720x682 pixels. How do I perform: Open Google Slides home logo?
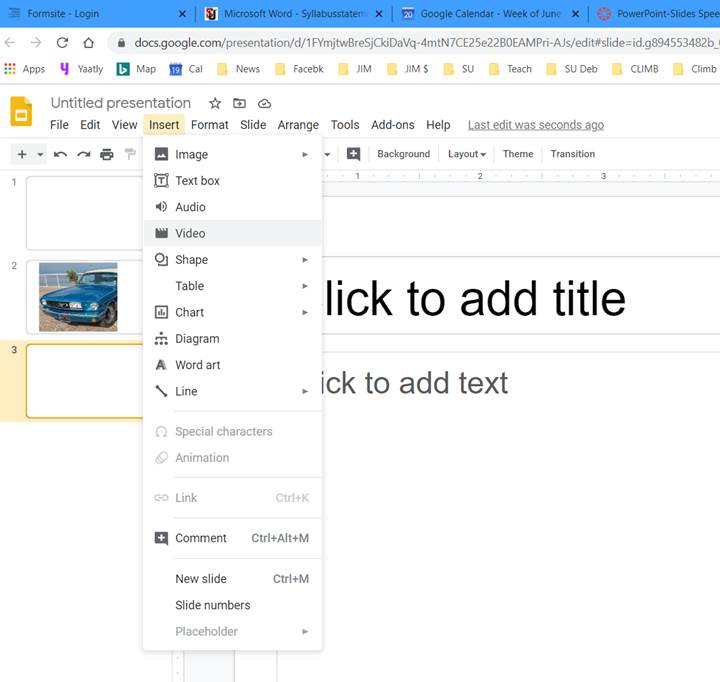click(21, 112)
